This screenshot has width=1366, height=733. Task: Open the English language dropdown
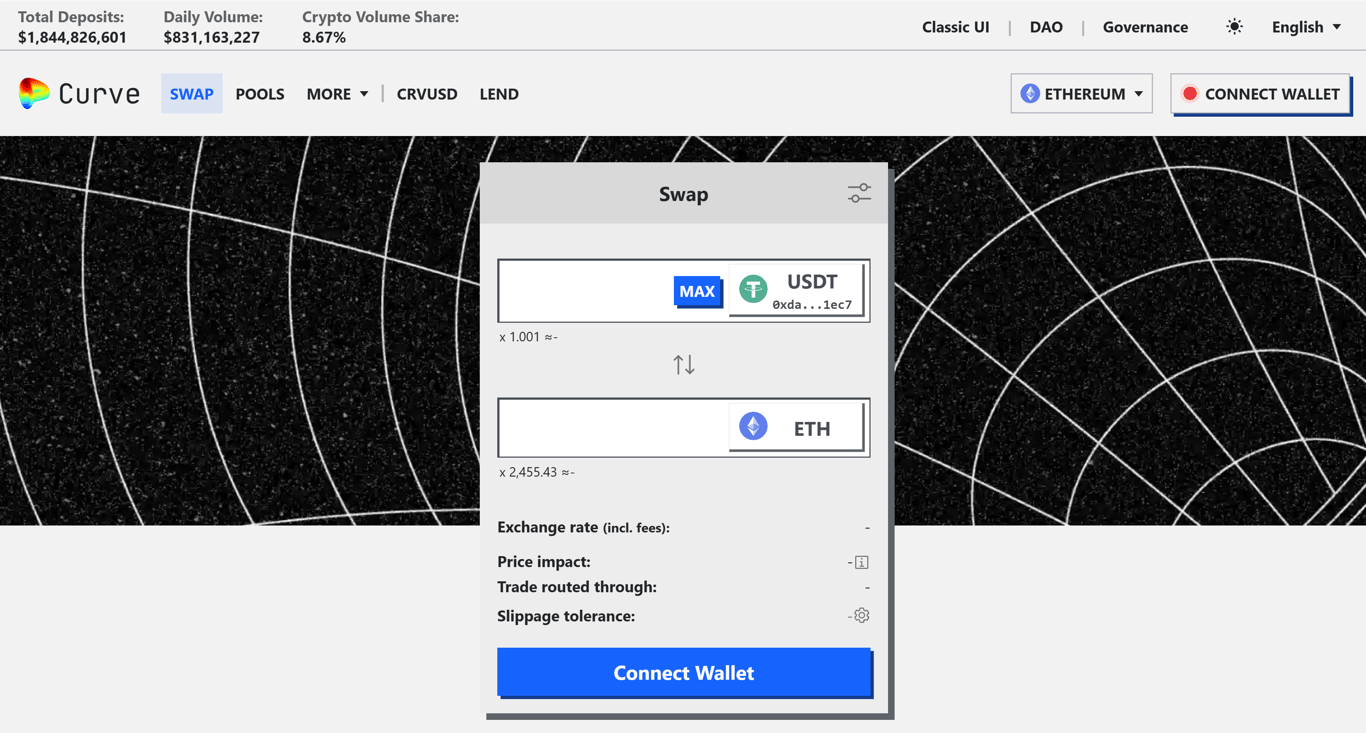coord(1306,27)
